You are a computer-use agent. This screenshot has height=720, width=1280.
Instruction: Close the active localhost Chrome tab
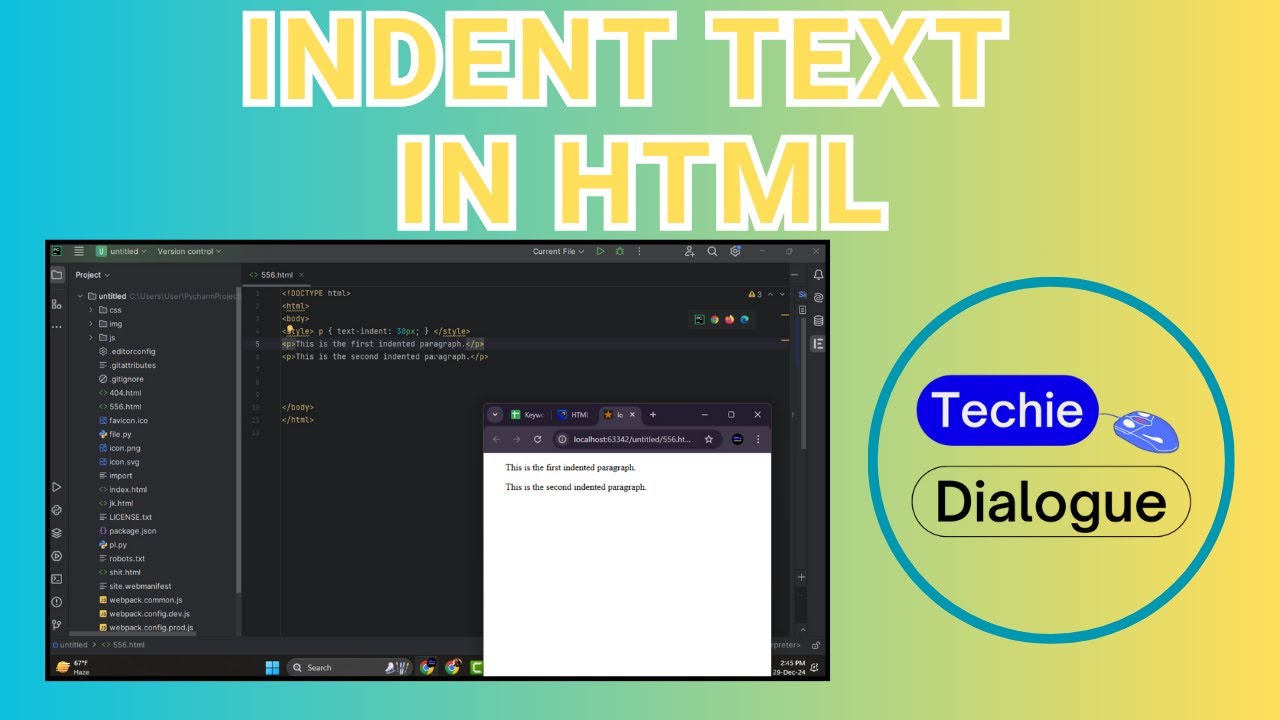point(632,414)
